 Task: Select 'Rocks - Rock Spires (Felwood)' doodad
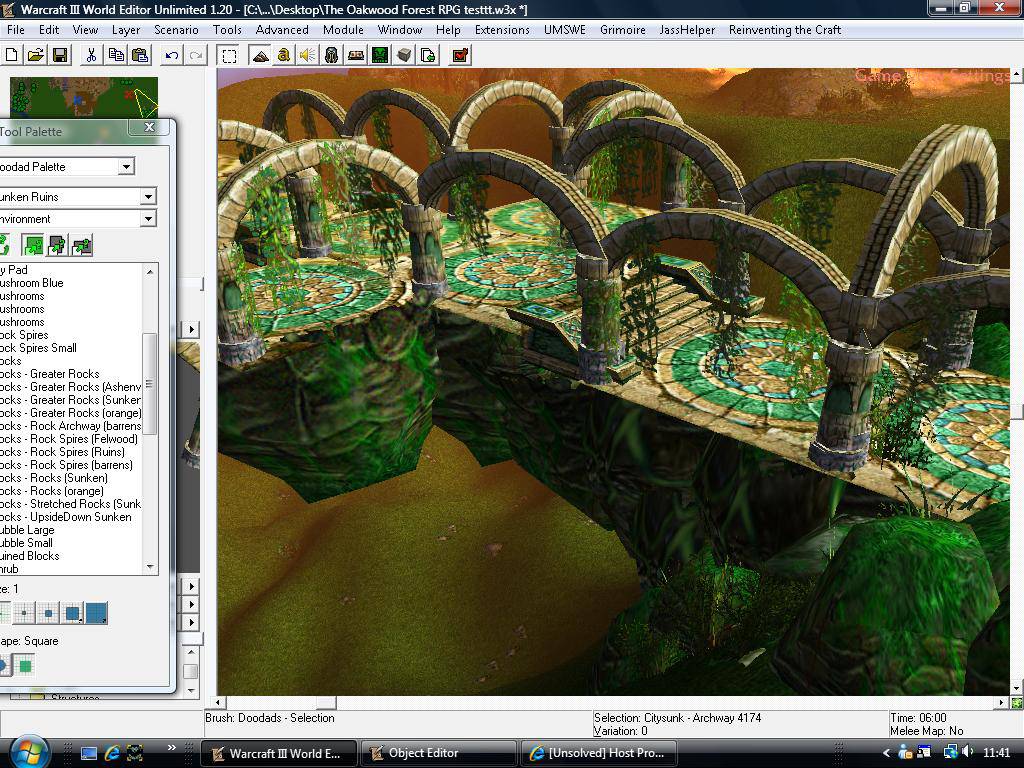click(x=69, y=439)
